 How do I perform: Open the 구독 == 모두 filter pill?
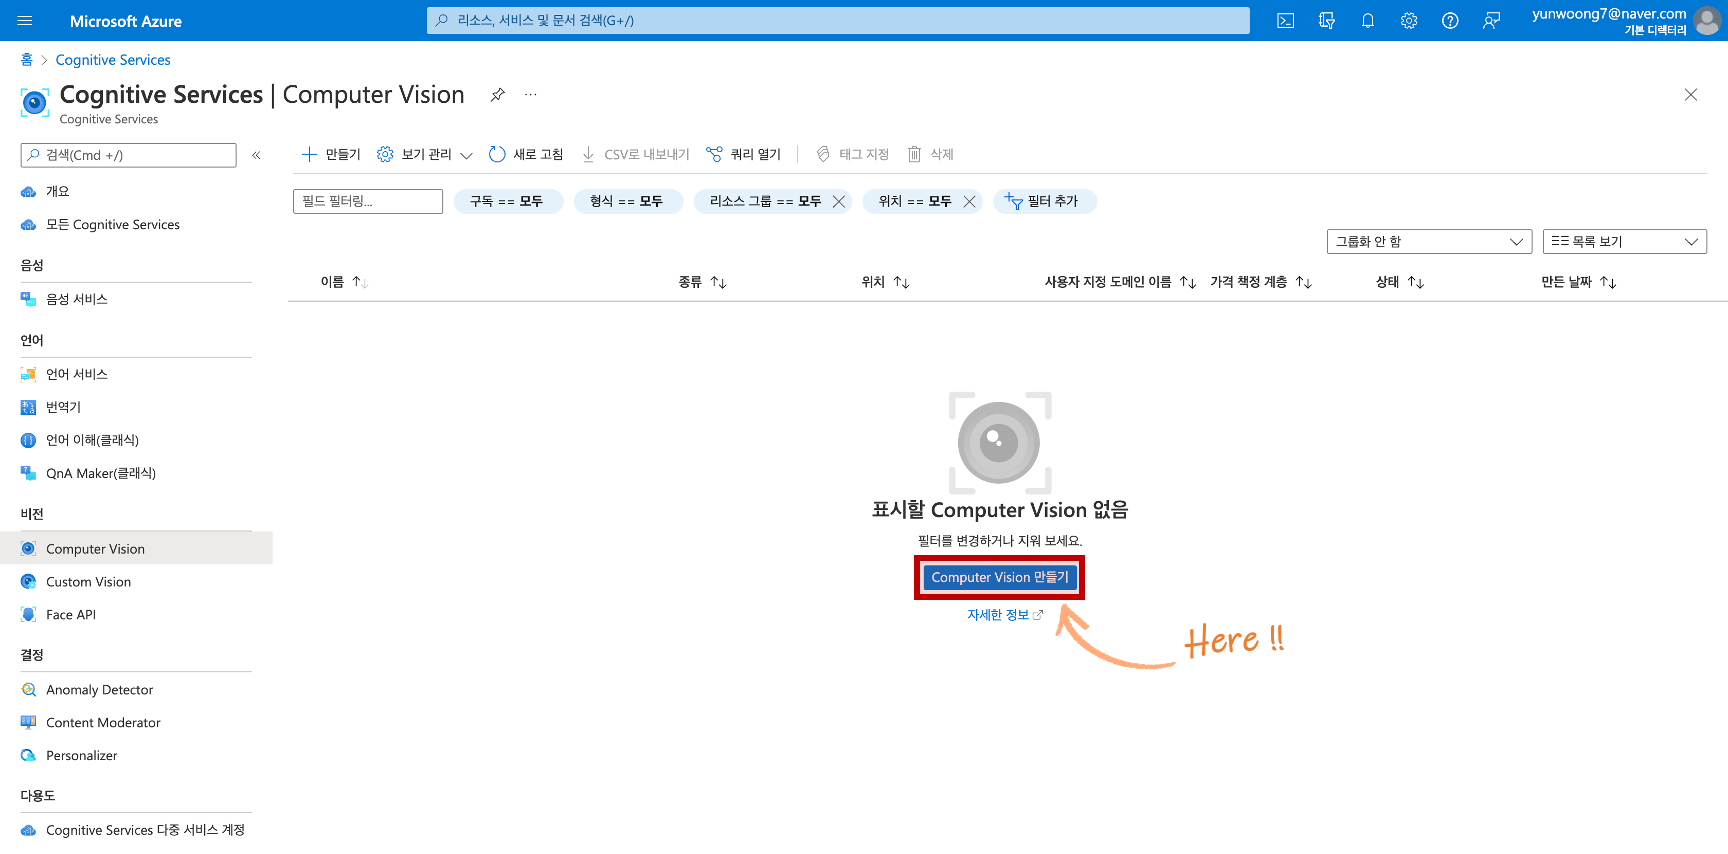[x=508, y=201]
